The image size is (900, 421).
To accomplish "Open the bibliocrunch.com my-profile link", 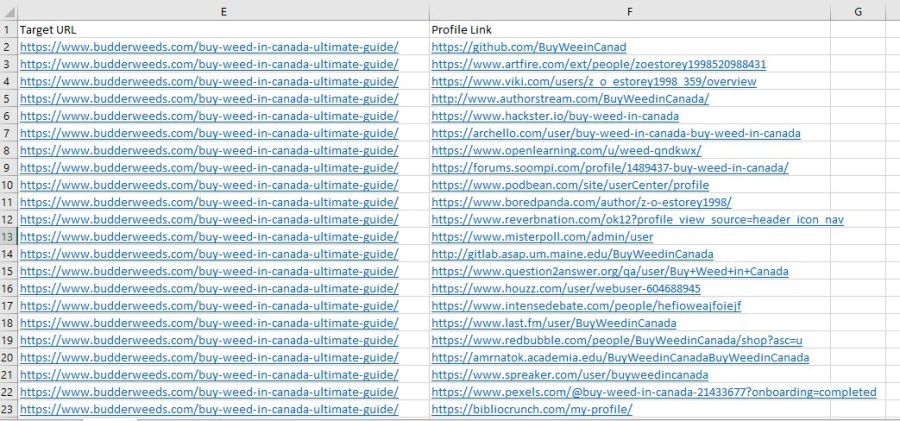I will tap(532, 409).
